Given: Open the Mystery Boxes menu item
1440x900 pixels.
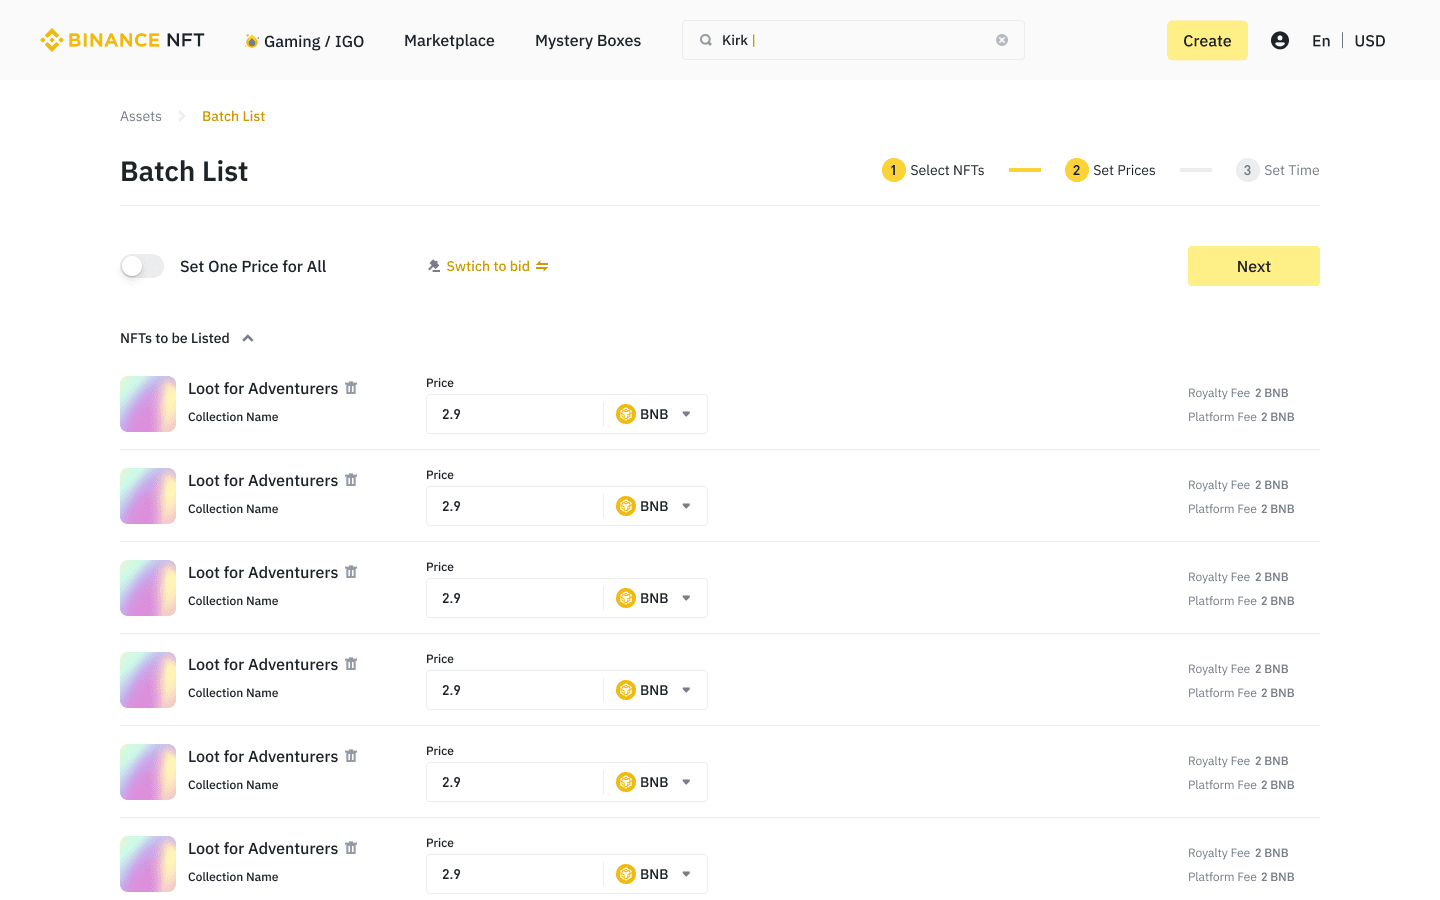Looking at the screenshot, I should tap(588, 40).
